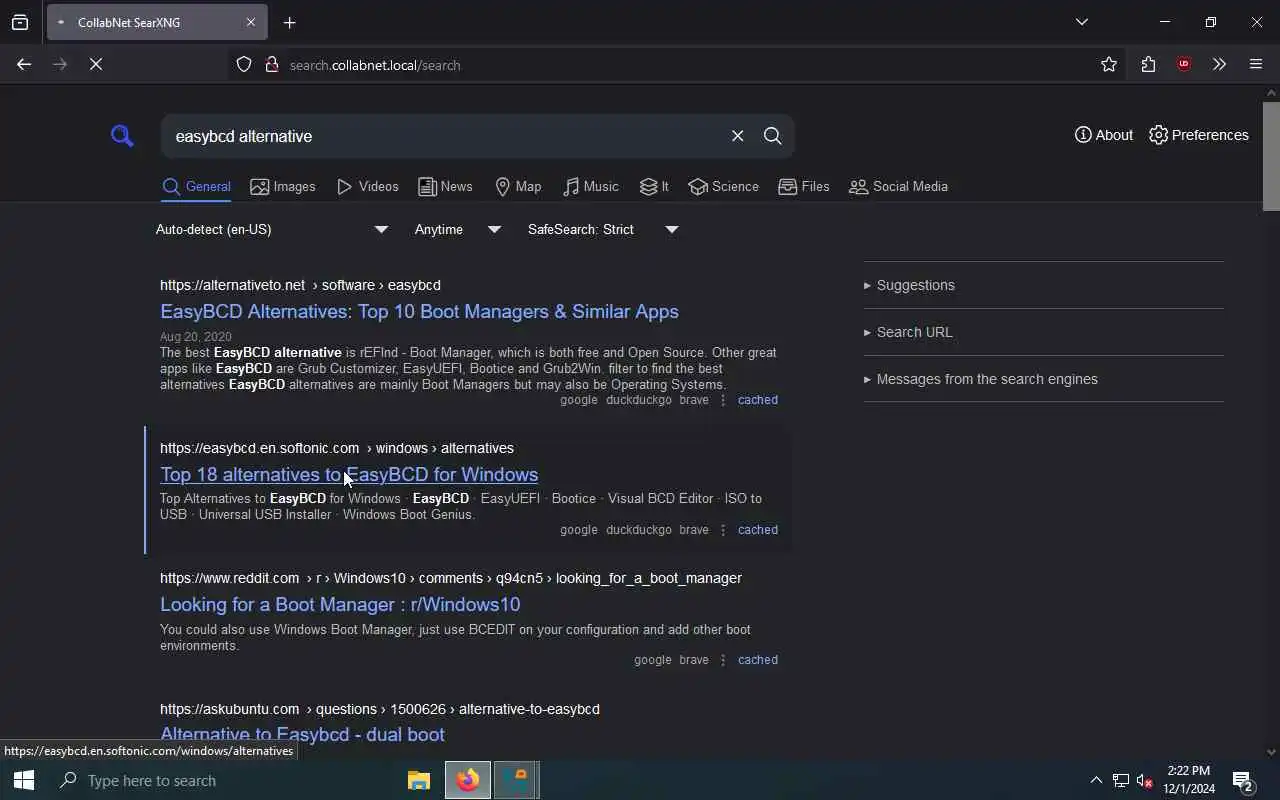Image resolution: width=1280 pixels, height=800 pixels.
Task: Open Firefox View recent browsing icon
Action: pyautogui.click(x=20, y=22)
